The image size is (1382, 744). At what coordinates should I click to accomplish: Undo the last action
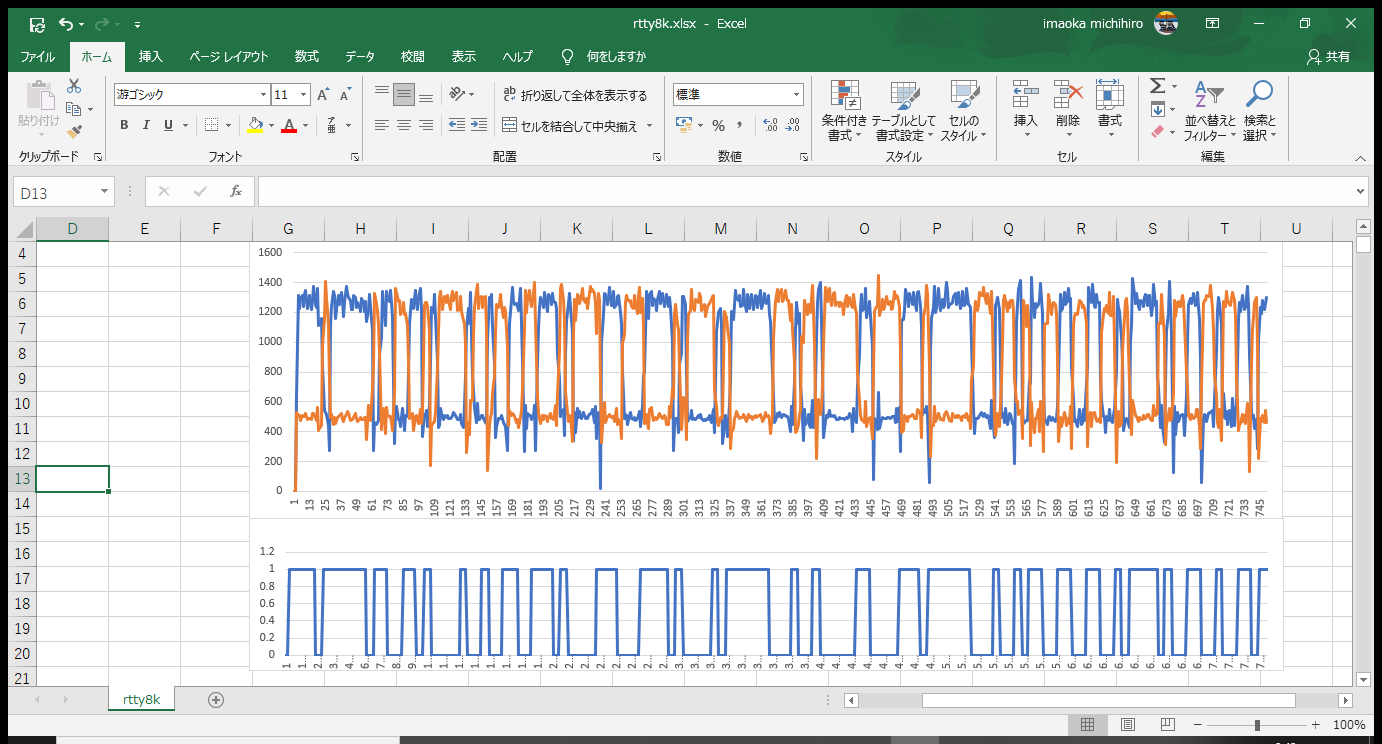tap(66, 23)
